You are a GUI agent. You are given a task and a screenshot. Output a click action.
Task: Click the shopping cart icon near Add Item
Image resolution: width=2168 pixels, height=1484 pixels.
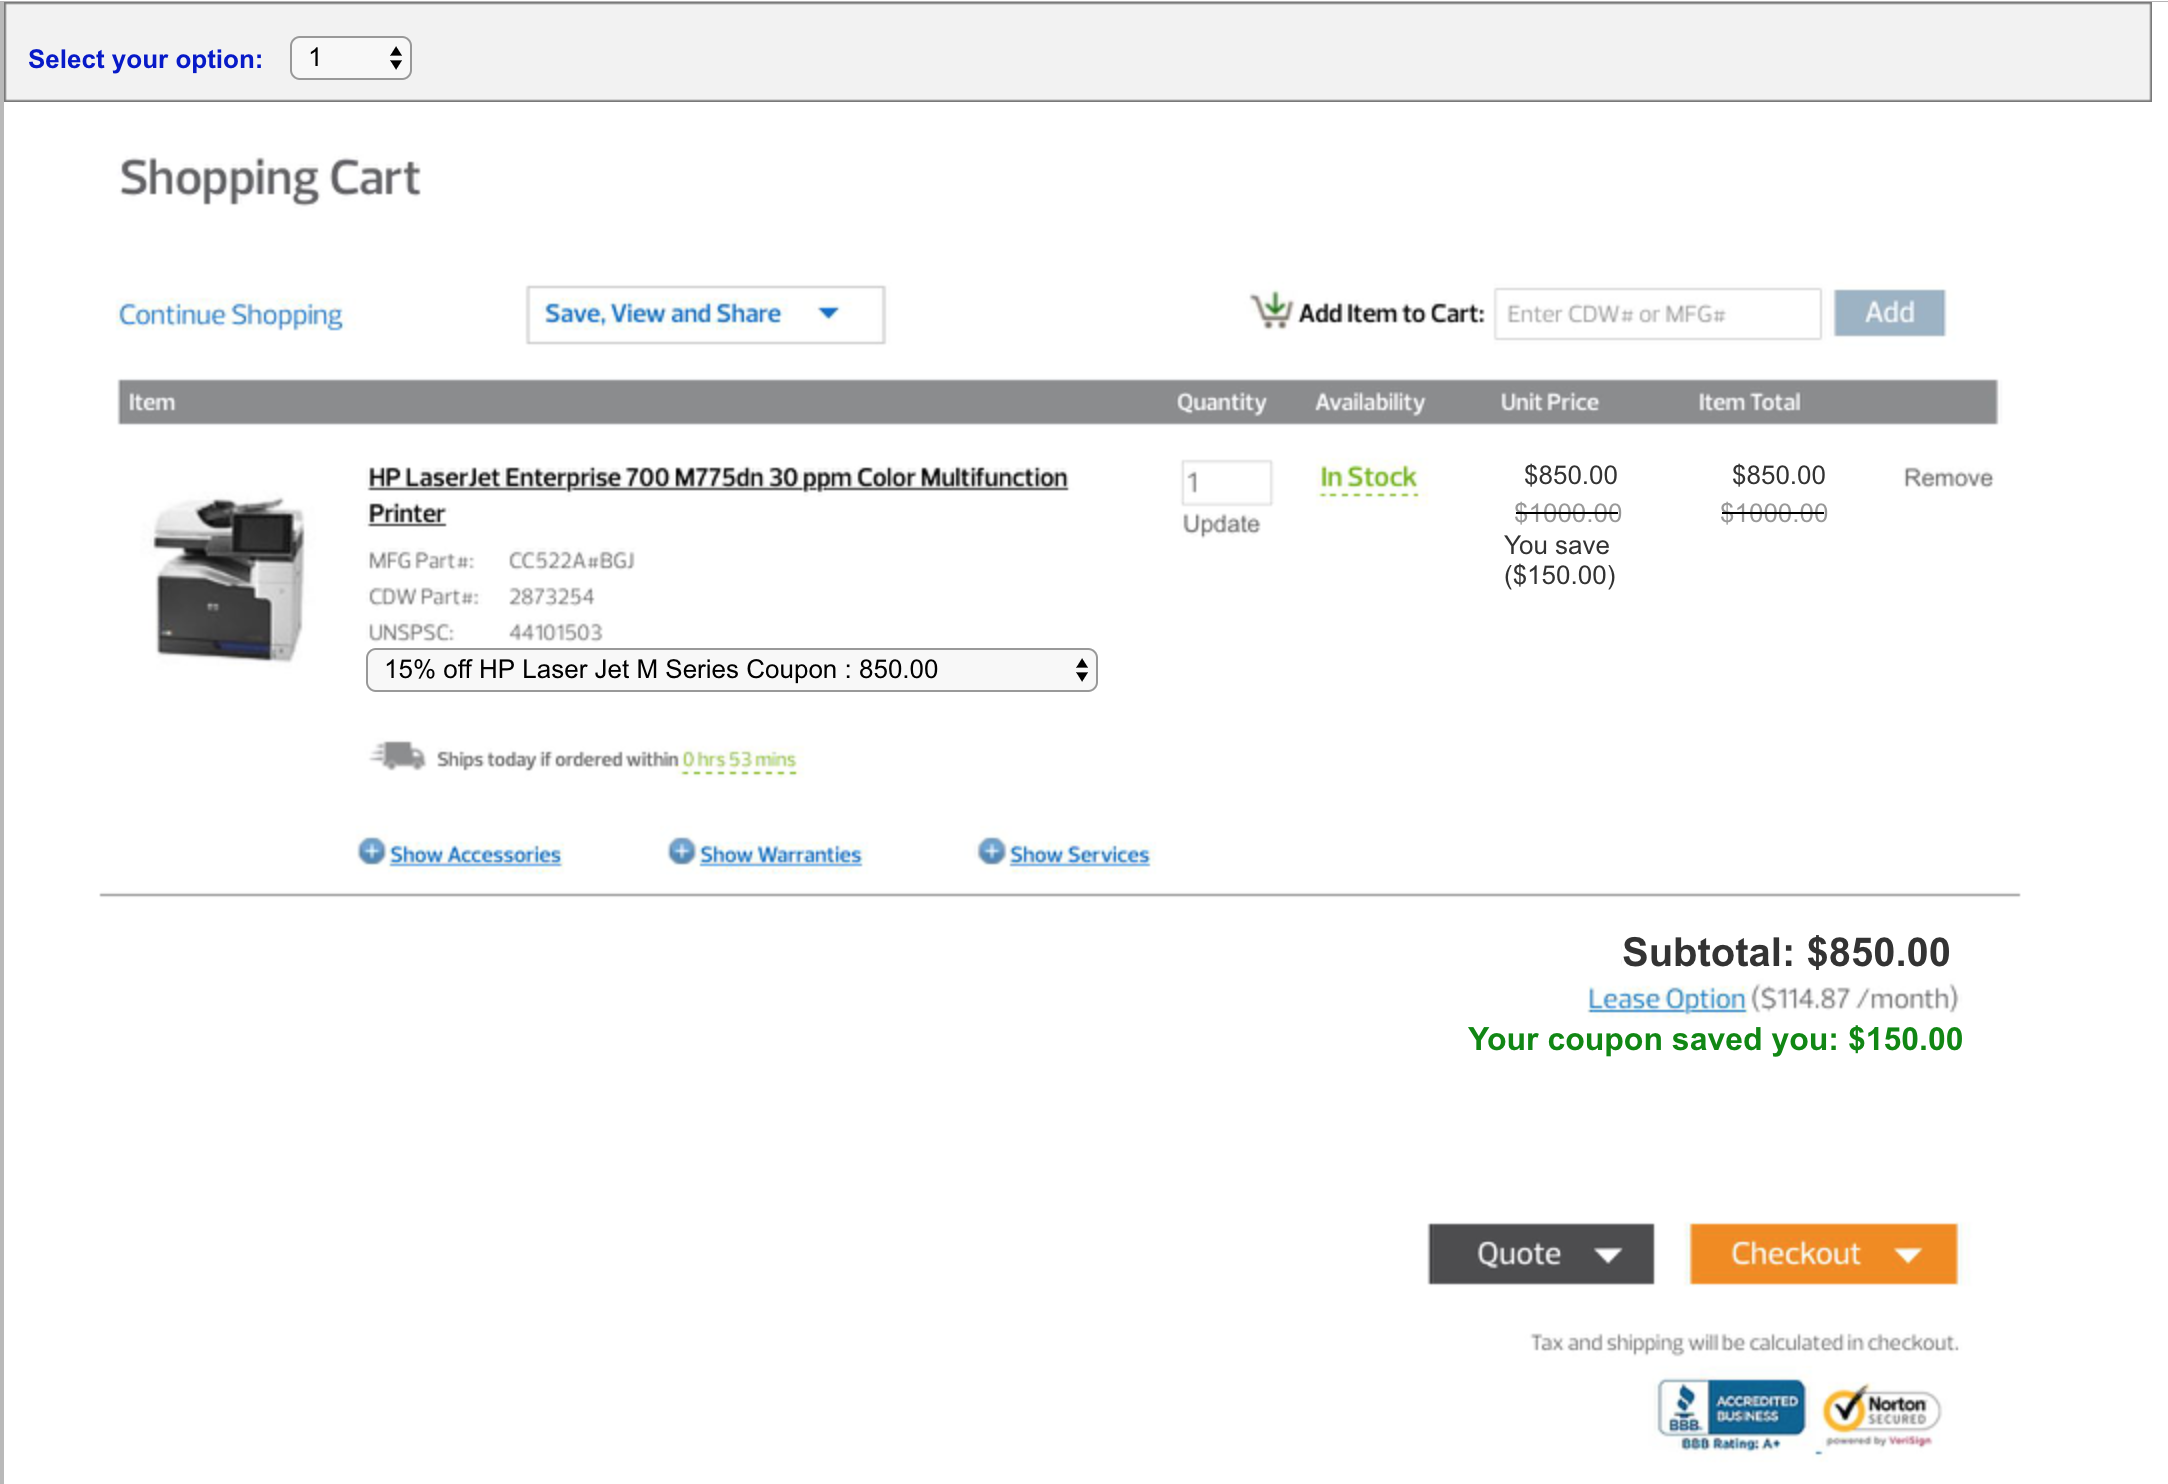pos(1271,311)
